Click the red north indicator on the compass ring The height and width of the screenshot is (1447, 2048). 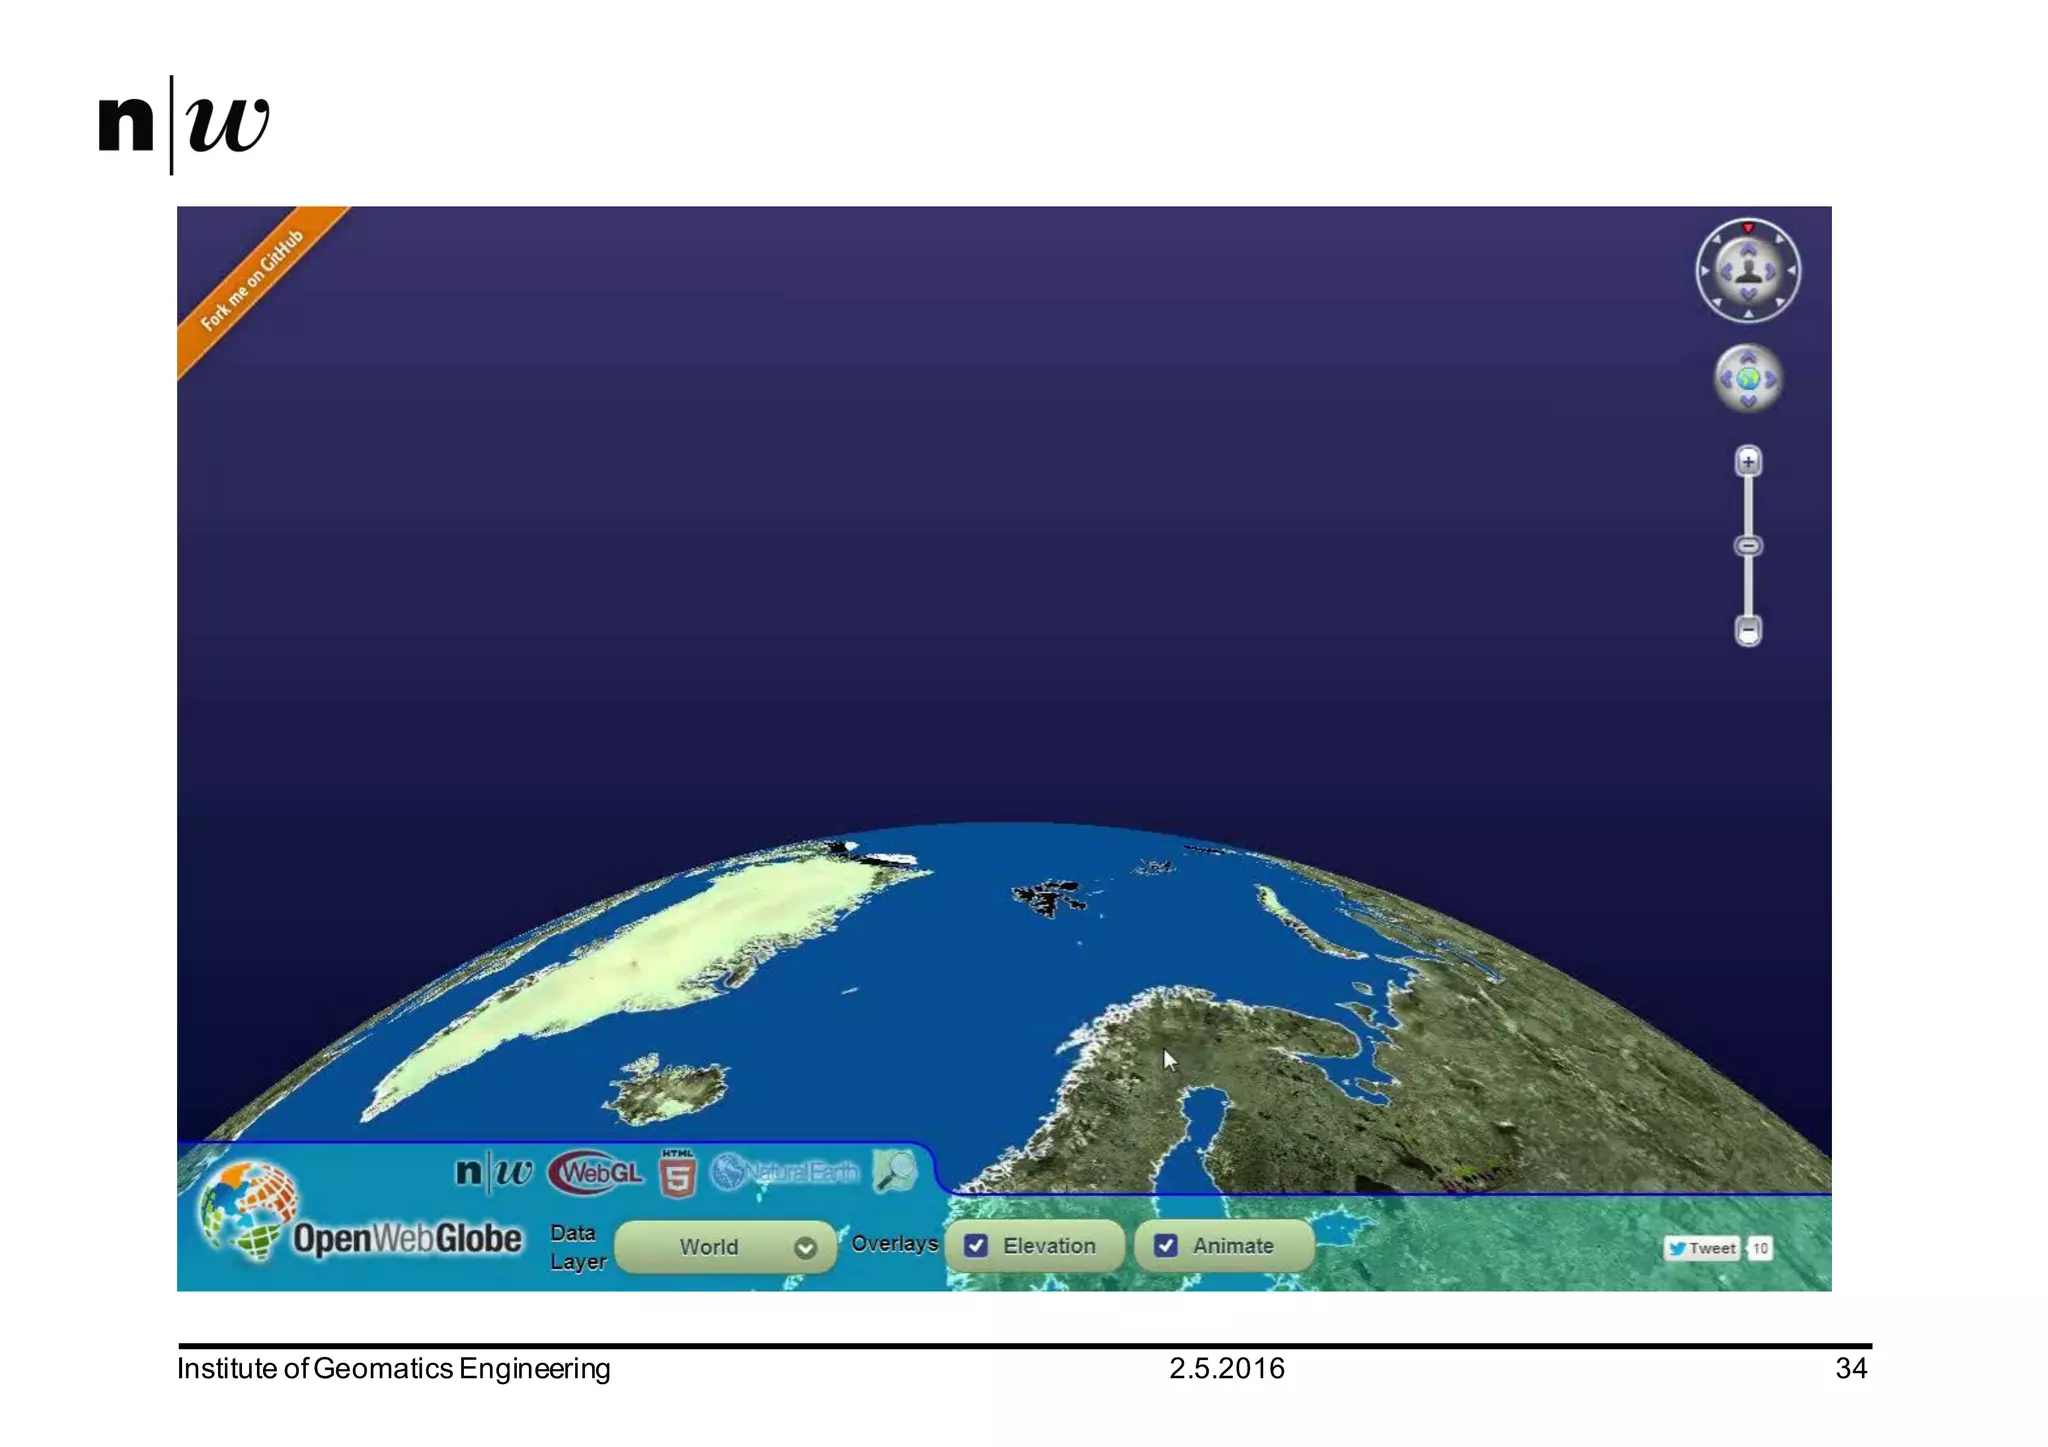[x=1748, y=228]
